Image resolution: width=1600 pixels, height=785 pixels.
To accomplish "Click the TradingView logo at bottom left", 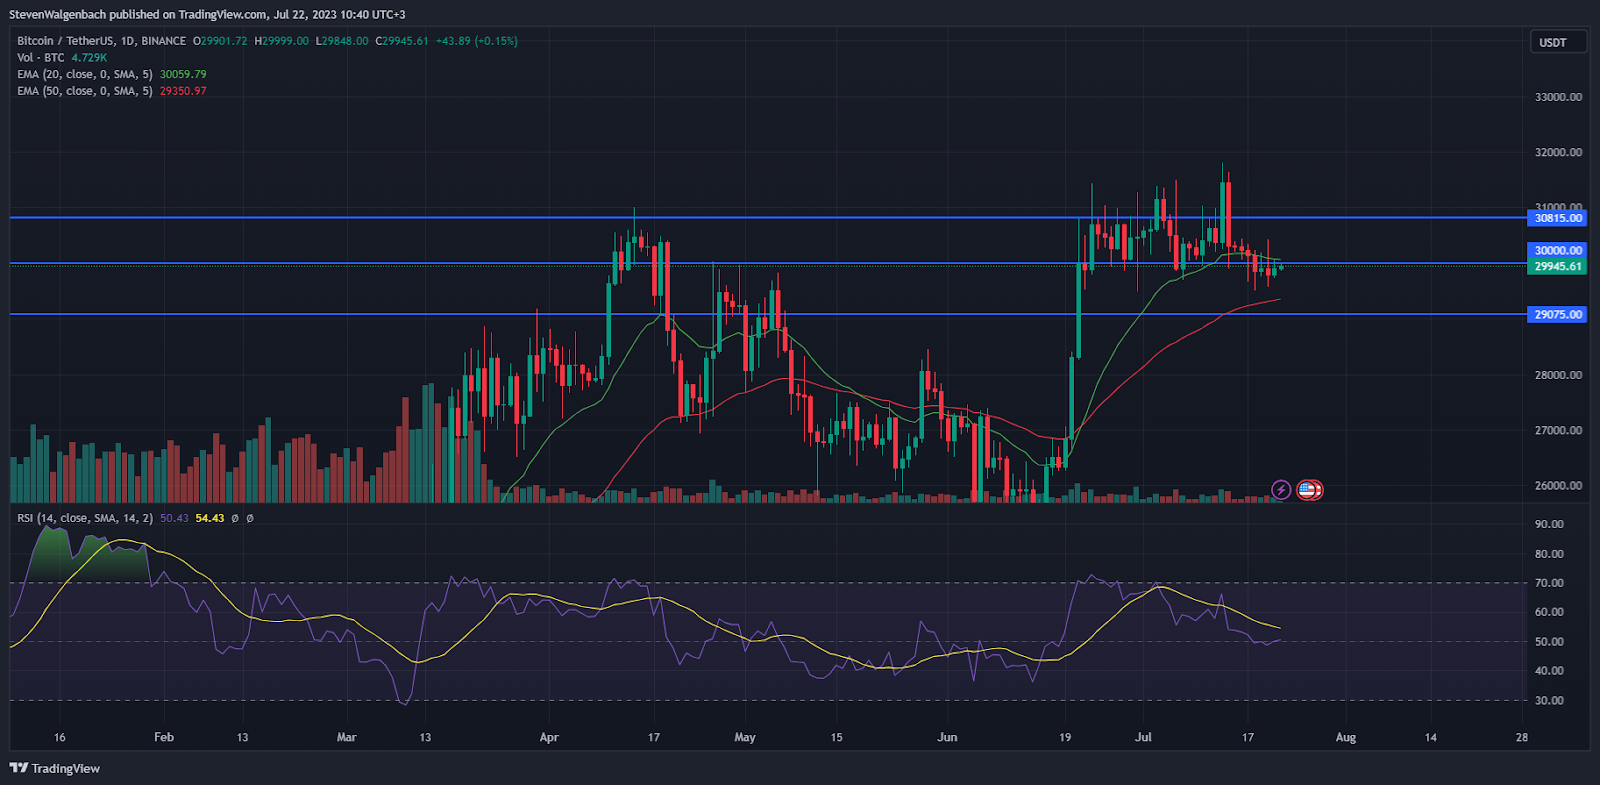I will [x=55, y=768].
